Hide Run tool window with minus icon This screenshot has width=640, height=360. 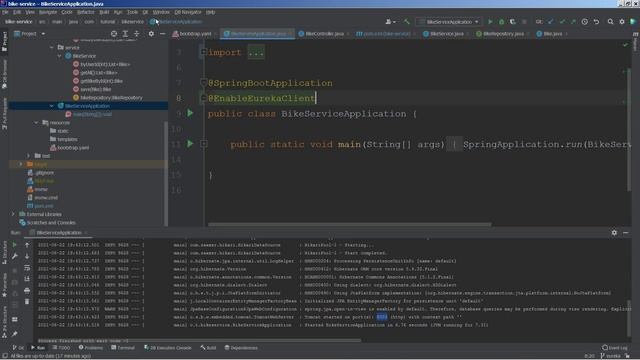[625, 233]
